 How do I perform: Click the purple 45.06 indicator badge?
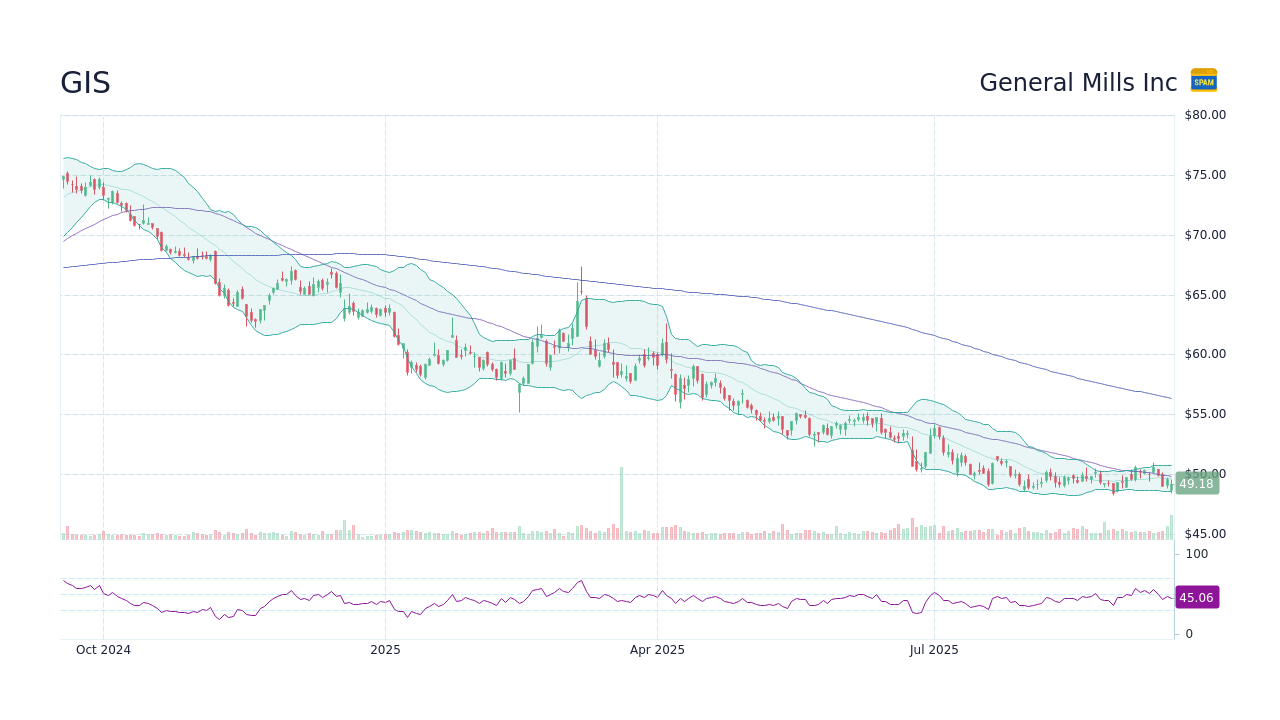tap(1196, 597)
